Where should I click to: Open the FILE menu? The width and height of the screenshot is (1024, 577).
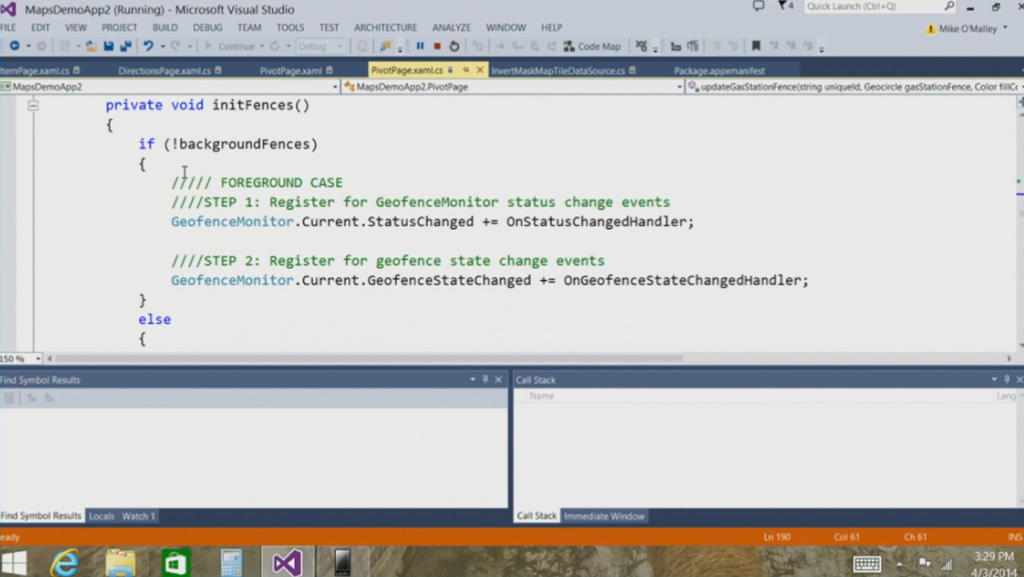point(8,27)
